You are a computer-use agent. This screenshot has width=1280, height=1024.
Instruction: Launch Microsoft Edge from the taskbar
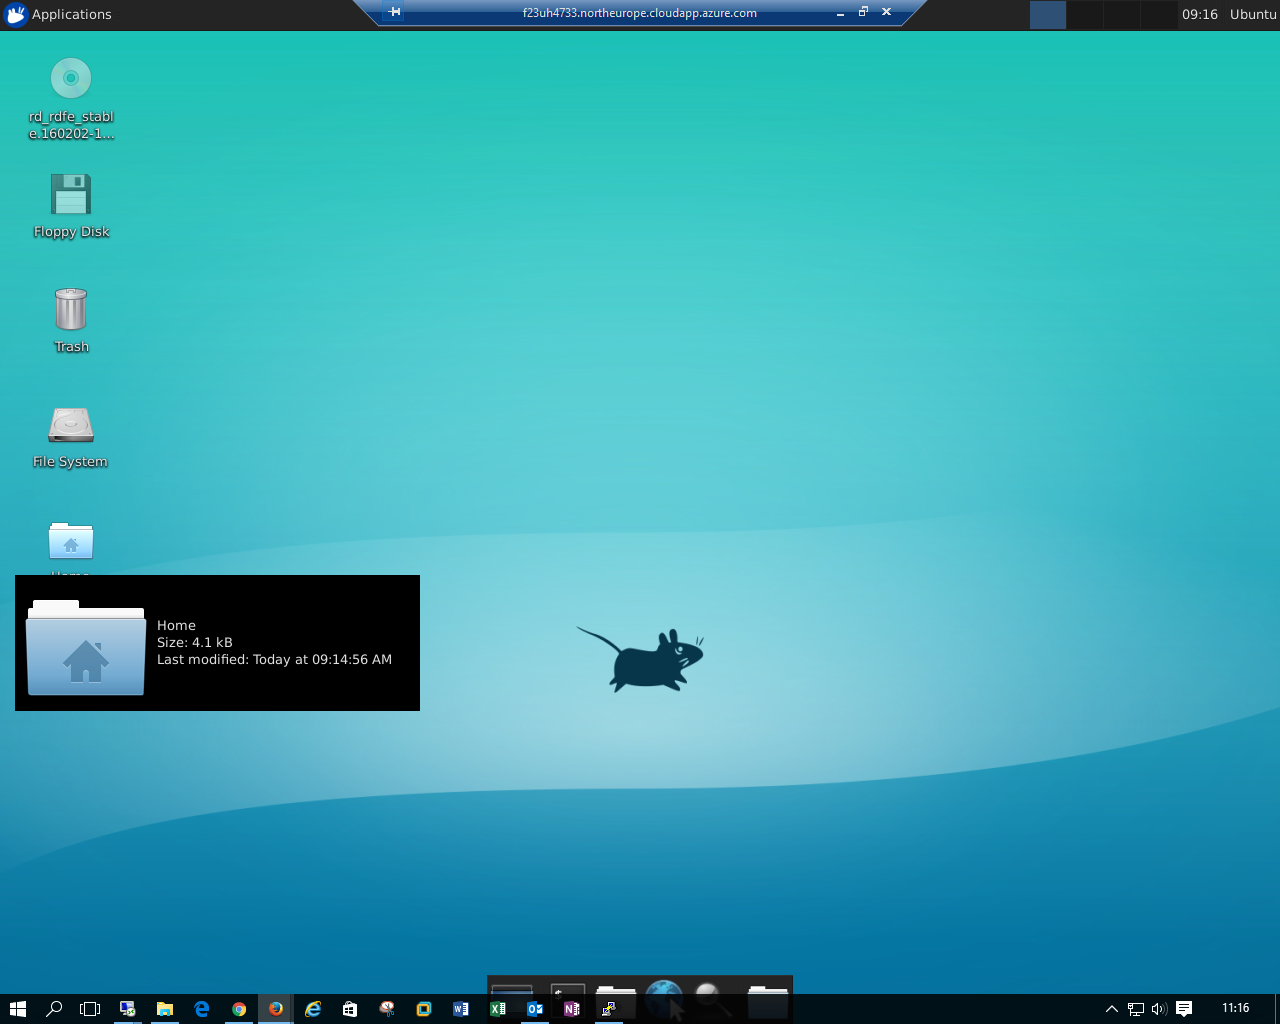pos(201,1009)
